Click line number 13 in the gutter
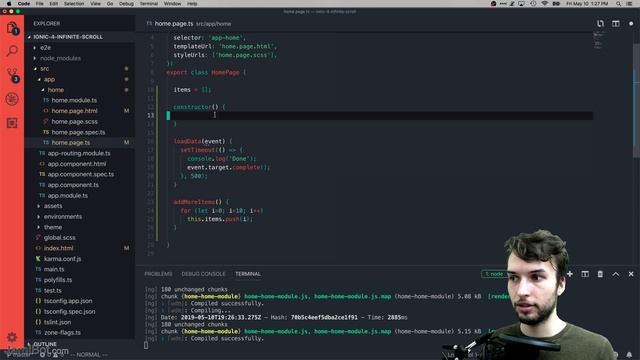Image resolution: width=640 pixels, height=360 pixels. (151, 116)
